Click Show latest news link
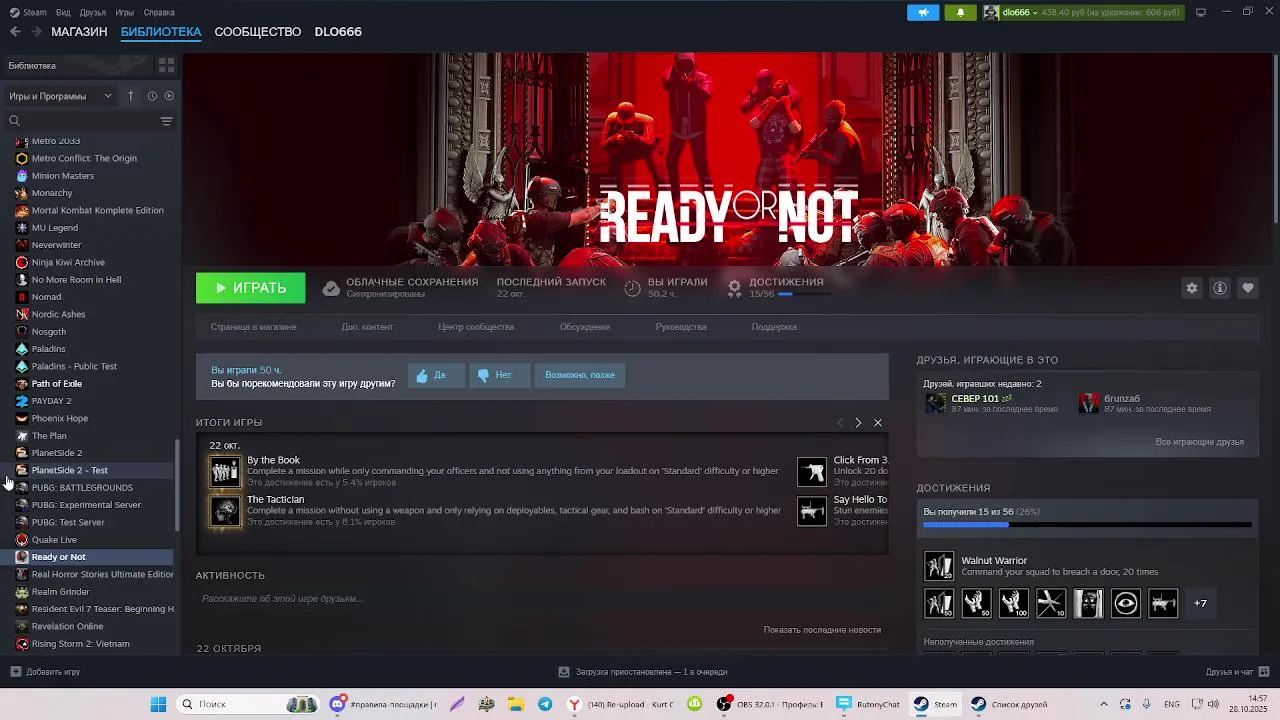Image resolution: width=1280 pixels, height=720 pixels. 822,630
